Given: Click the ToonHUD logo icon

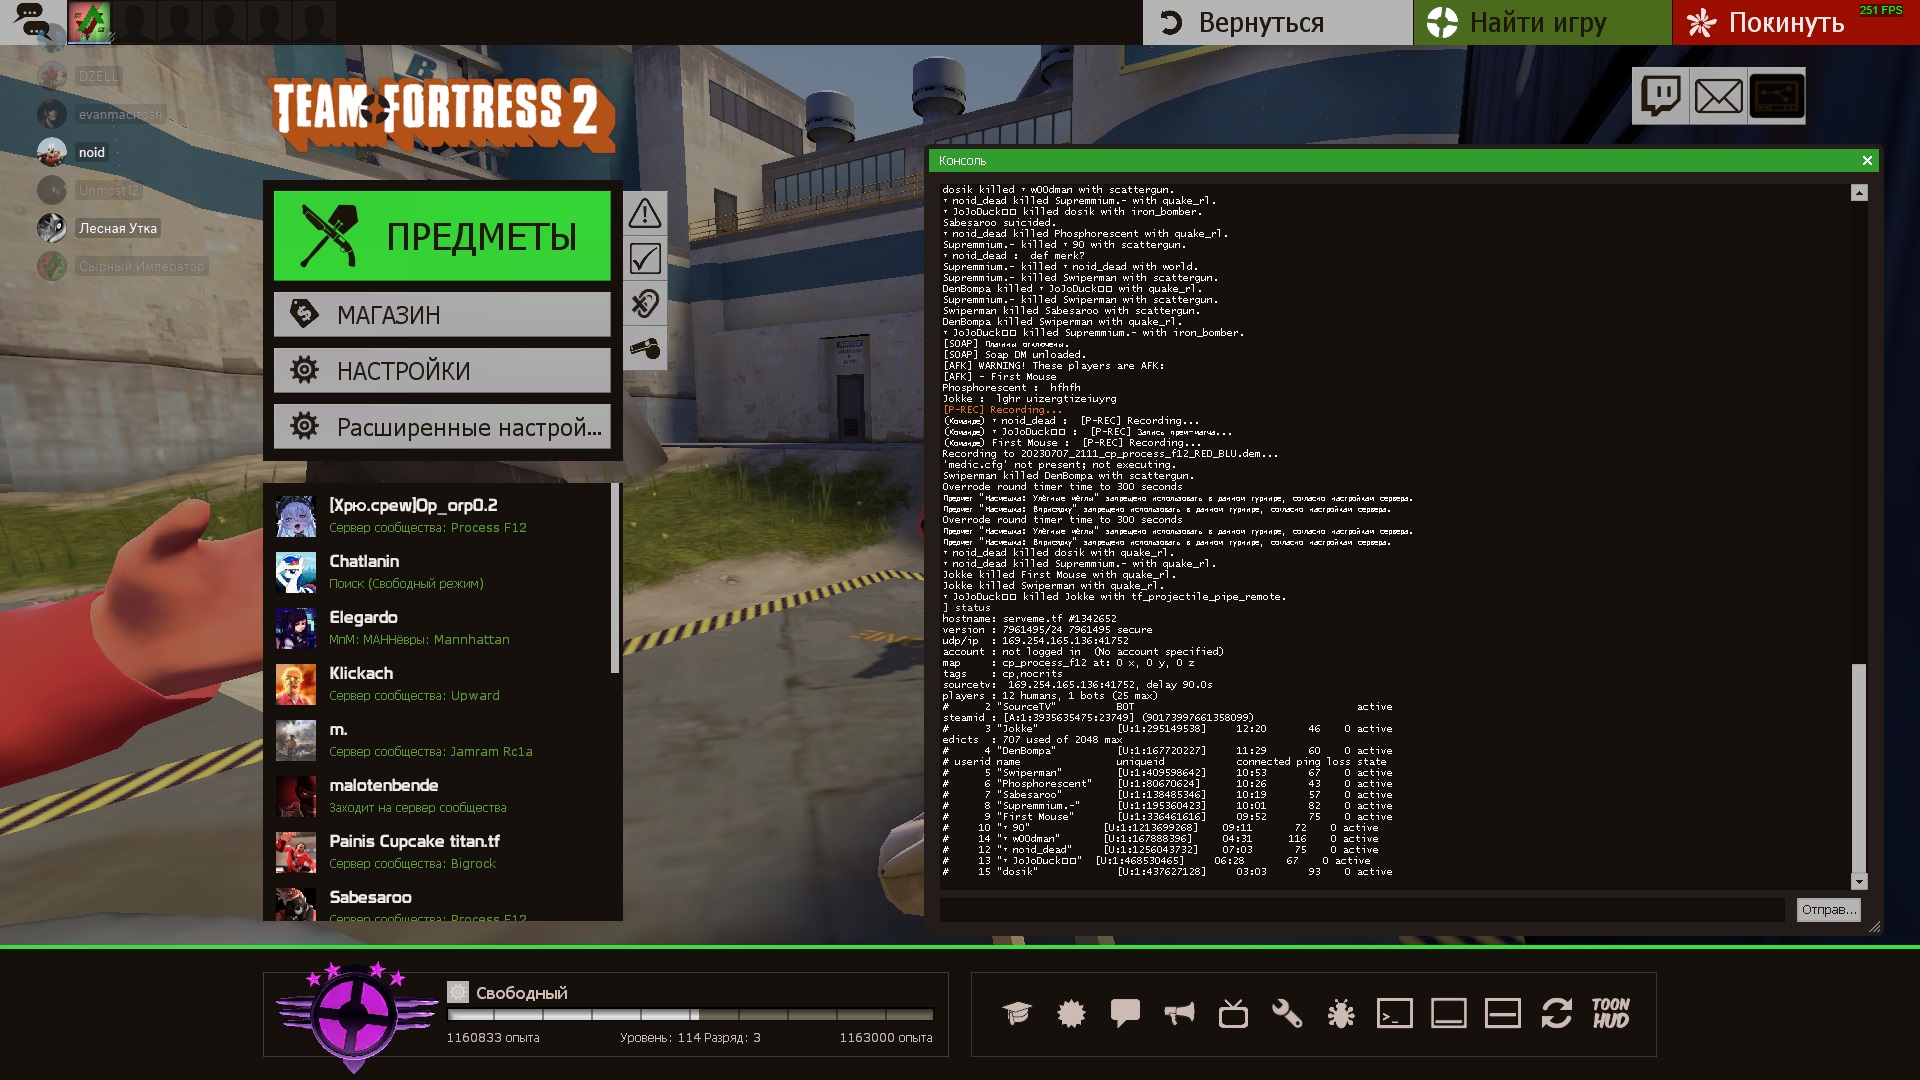Looking at the screenshot, I should [1611, 1014].
